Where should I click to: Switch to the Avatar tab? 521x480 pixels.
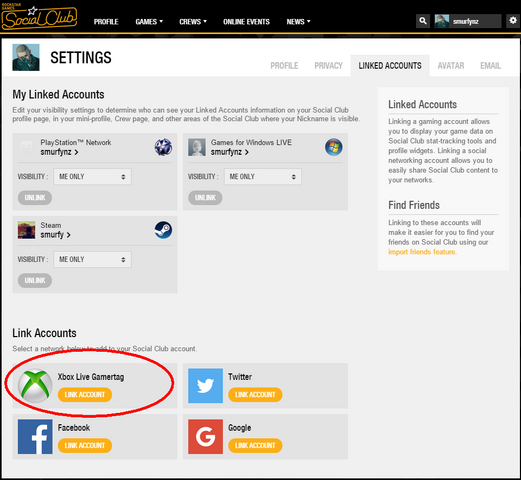pyautogui.click(x=451, y=66)
